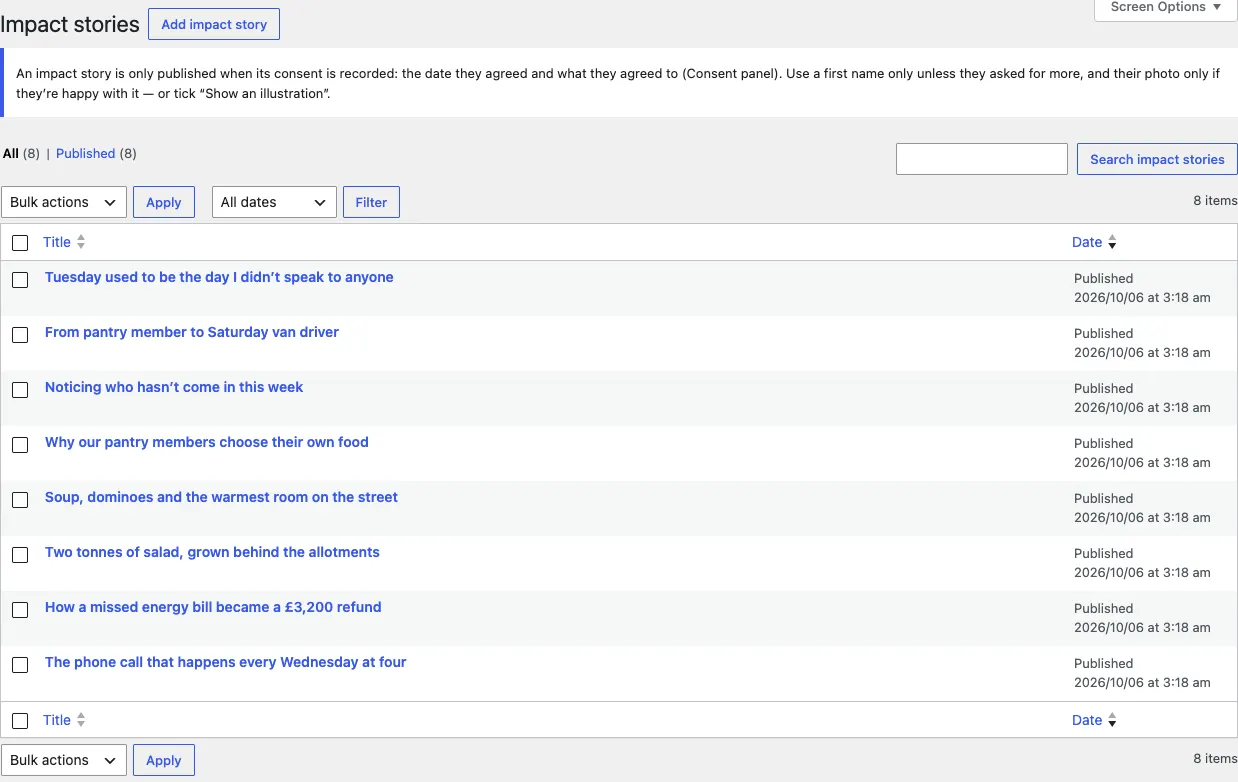Show the Published stories view
Screen dimensions: 1238x782
click(x=85, y=153)
